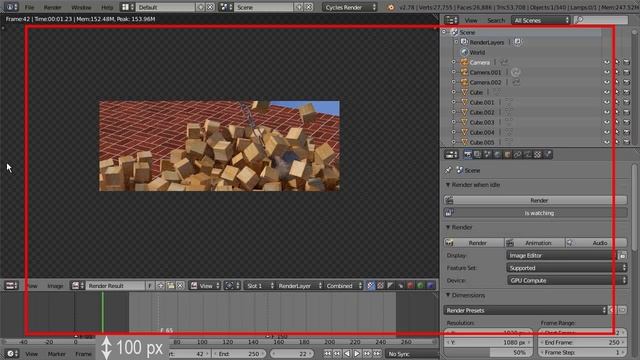The image size is (640, 360).
Task: Open the No Sync playback dropdown
Action: [412, 354]
